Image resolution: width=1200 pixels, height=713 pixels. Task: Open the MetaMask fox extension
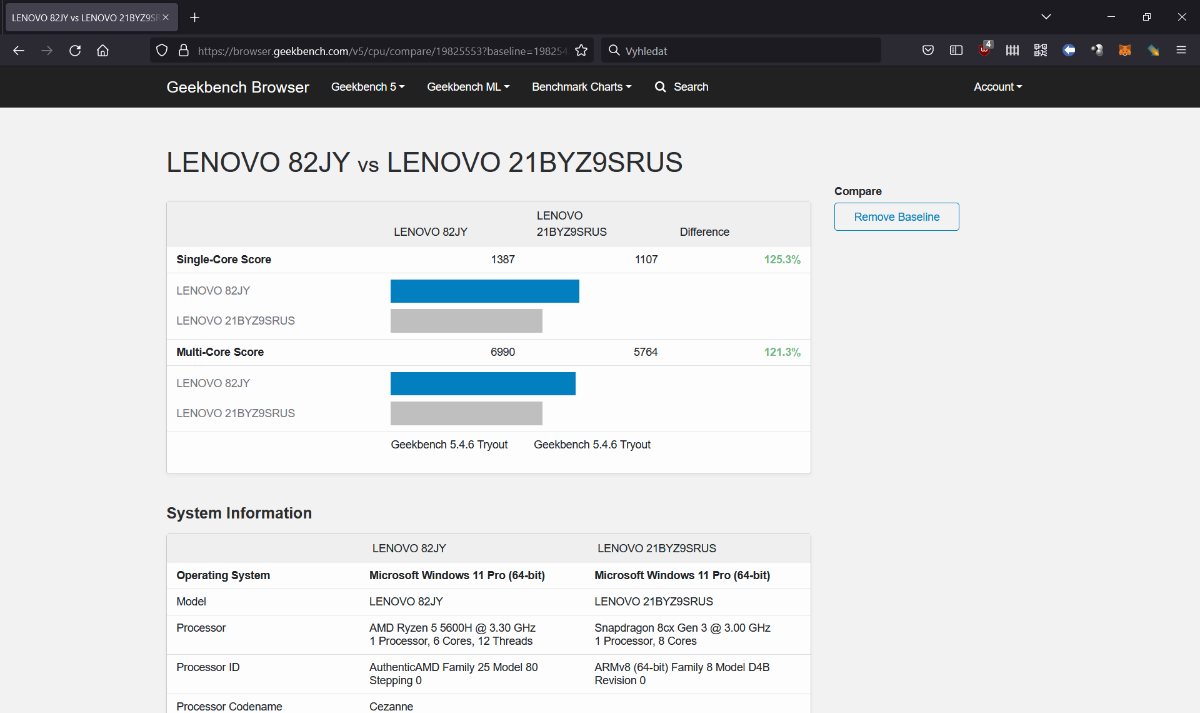click(1125, 50)
